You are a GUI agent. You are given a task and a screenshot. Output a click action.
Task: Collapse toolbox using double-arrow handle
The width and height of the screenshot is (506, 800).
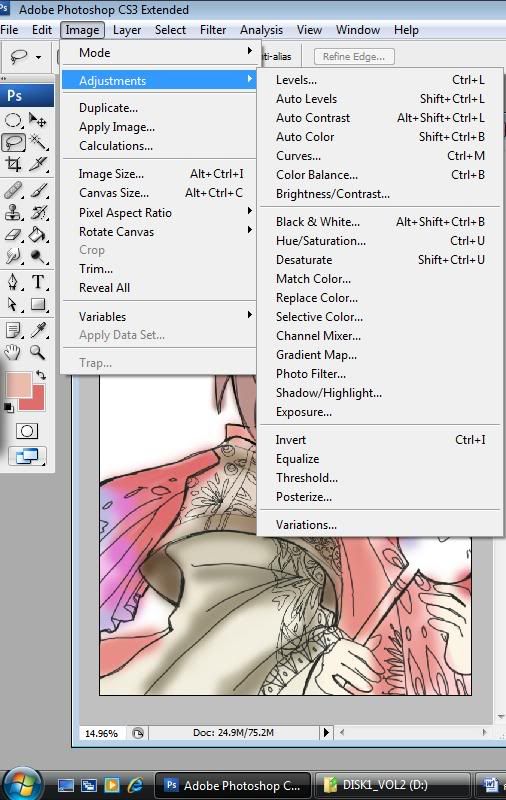click(4, 79)
